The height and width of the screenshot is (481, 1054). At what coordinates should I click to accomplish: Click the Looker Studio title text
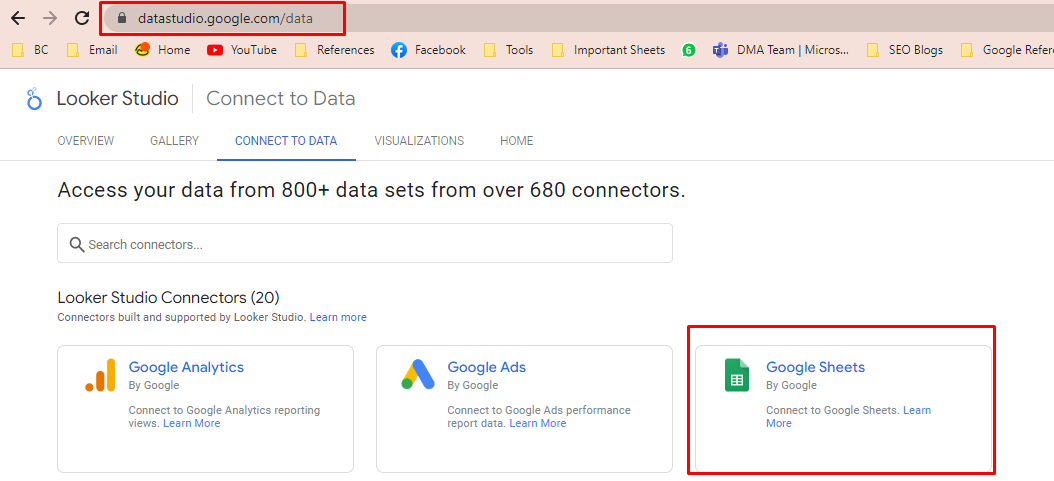118,99
